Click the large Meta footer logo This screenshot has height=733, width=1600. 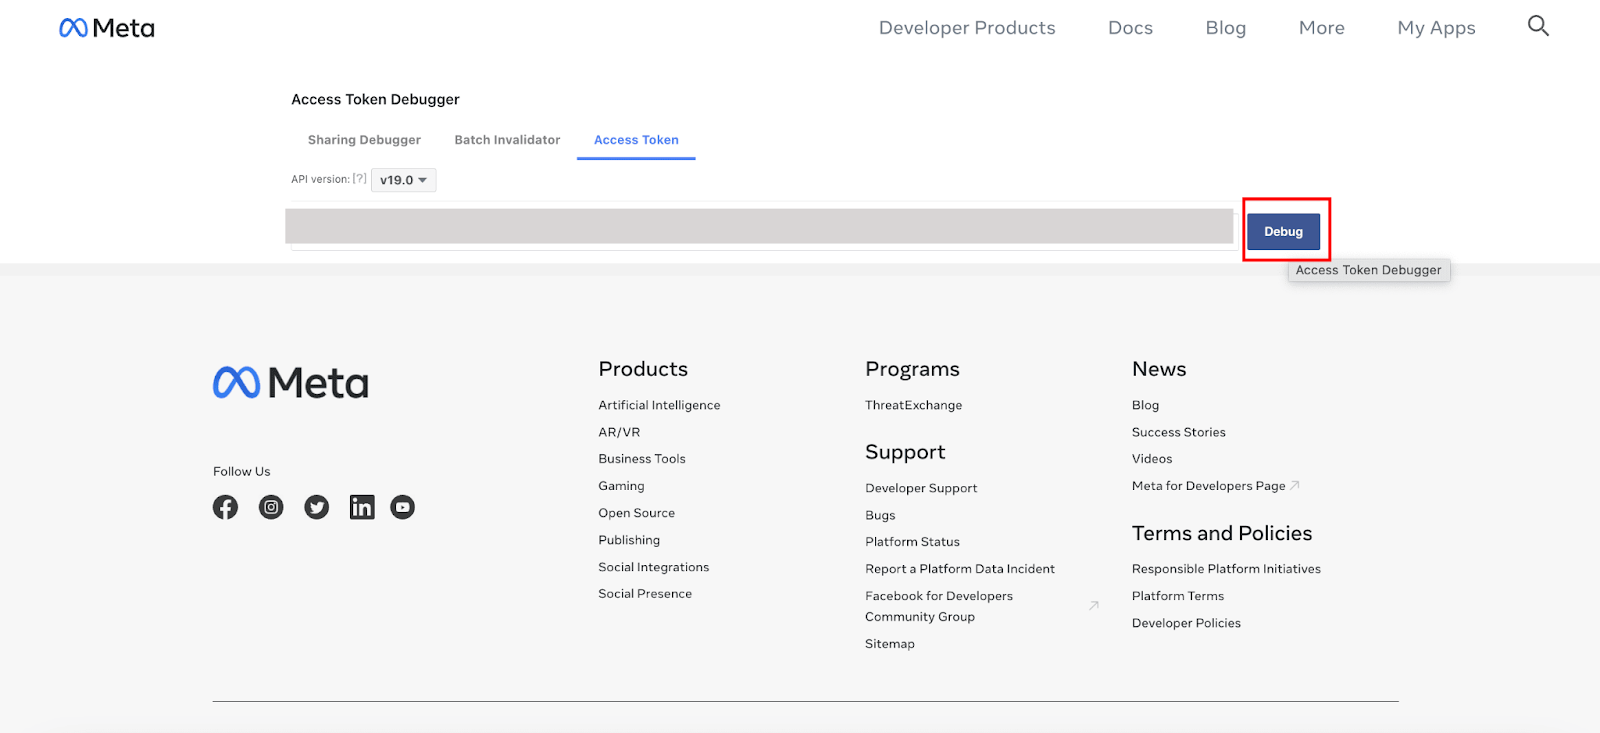[291, 383]
